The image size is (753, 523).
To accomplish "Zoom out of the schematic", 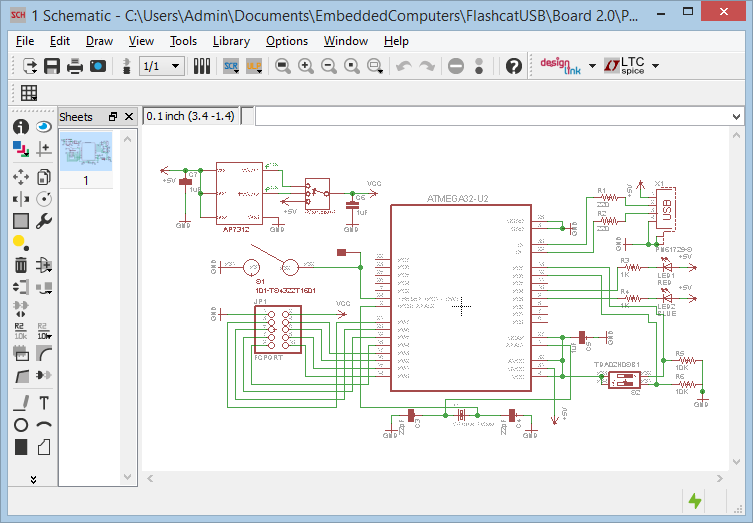I will (x=328, y=66).
